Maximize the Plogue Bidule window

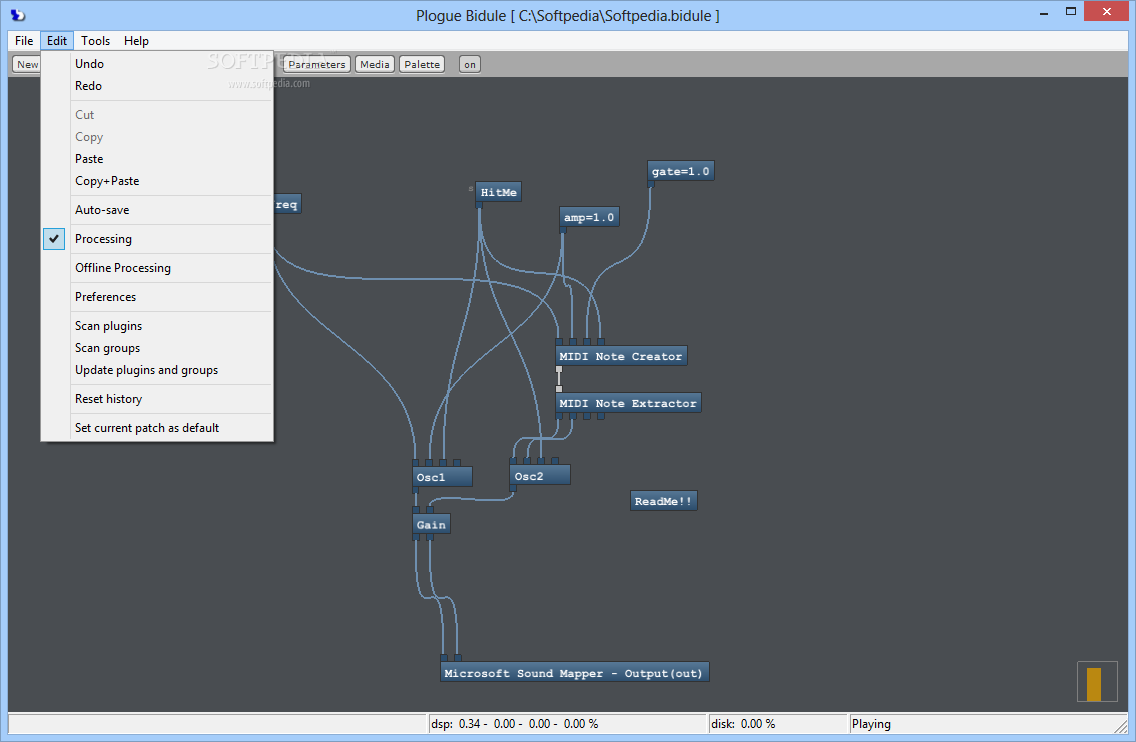pyautogui.click(x=1071, y=12)
